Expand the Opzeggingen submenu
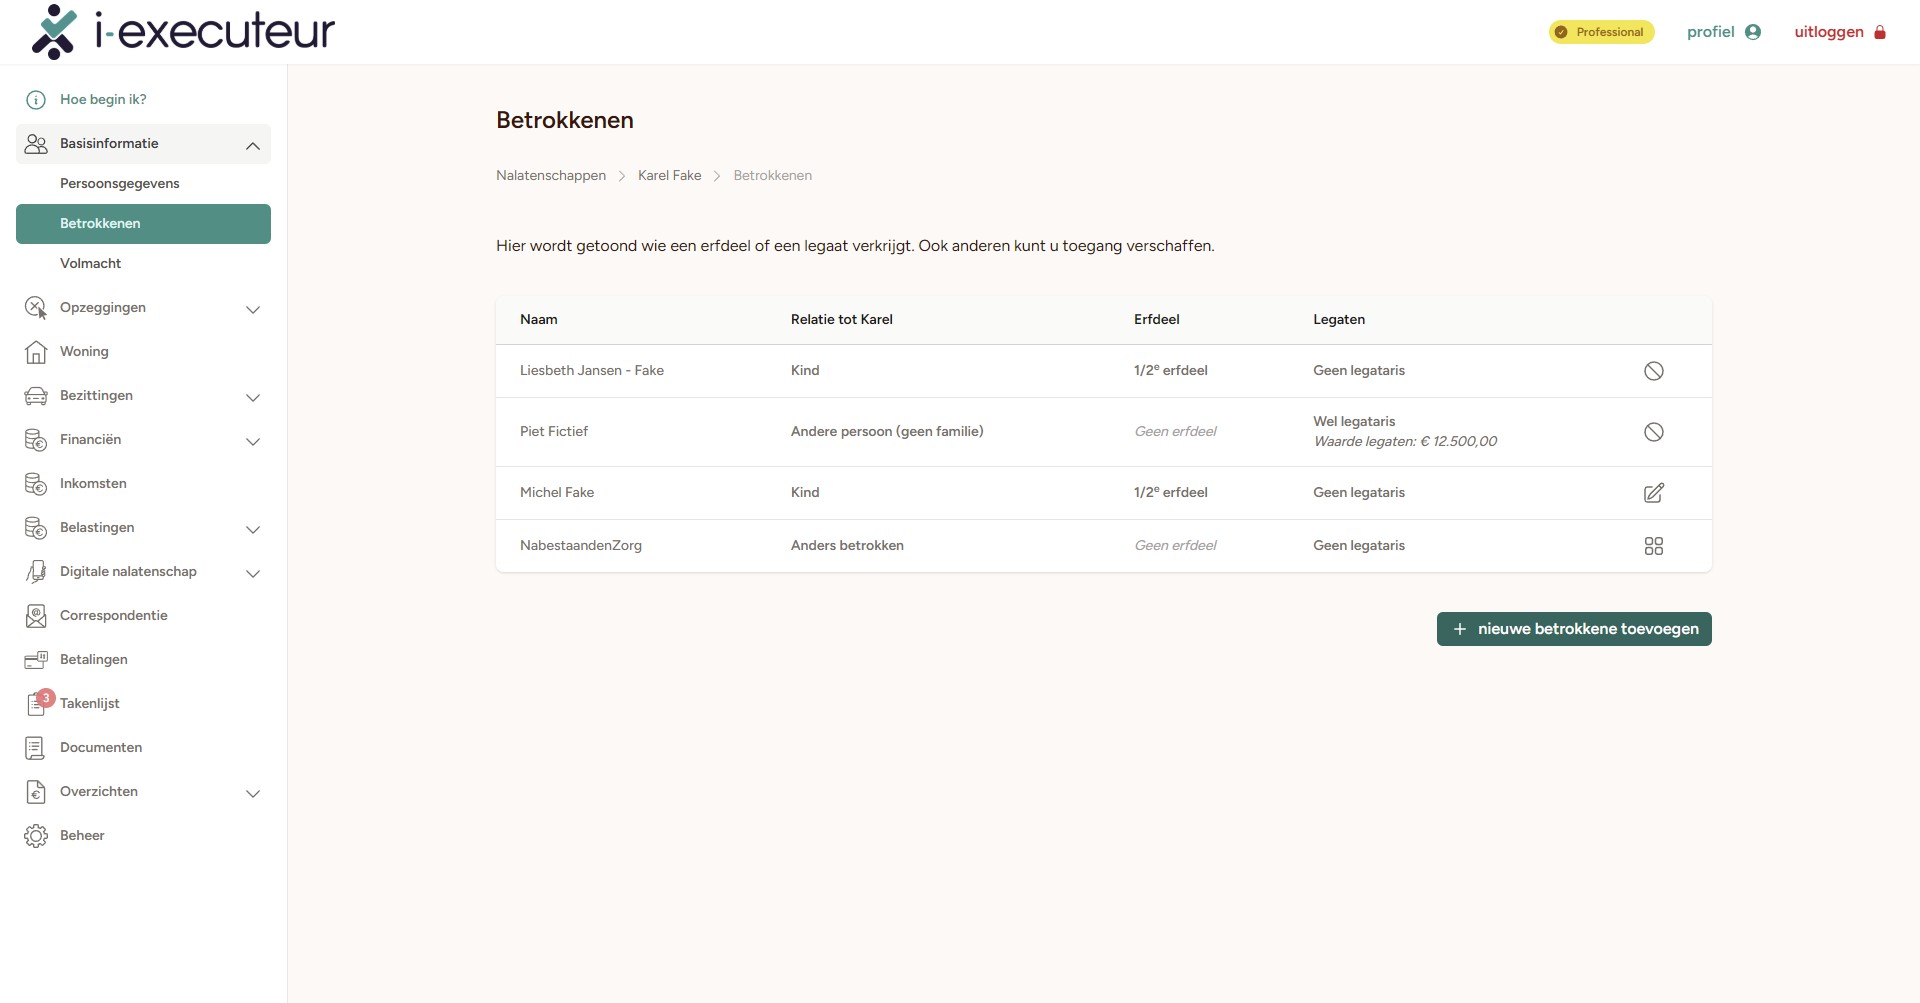Image resolution: width=1920 pixels, height=1003 pixels. (253, 309)
